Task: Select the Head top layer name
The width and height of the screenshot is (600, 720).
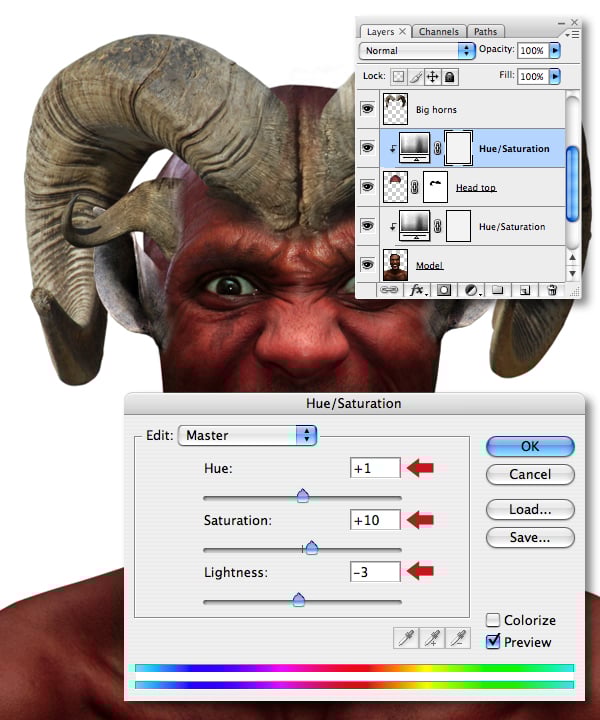Action: pos(476,187)
